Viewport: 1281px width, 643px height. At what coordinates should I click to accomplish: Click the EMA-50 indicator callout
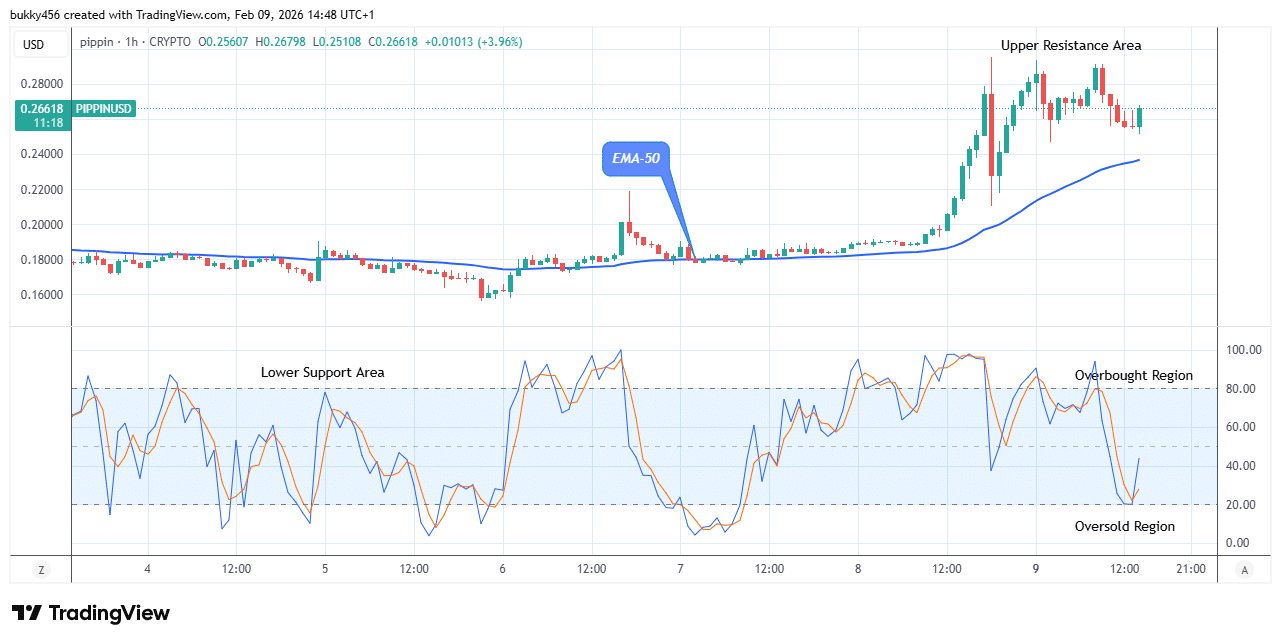pyautogui.click(x=637, y=158)
